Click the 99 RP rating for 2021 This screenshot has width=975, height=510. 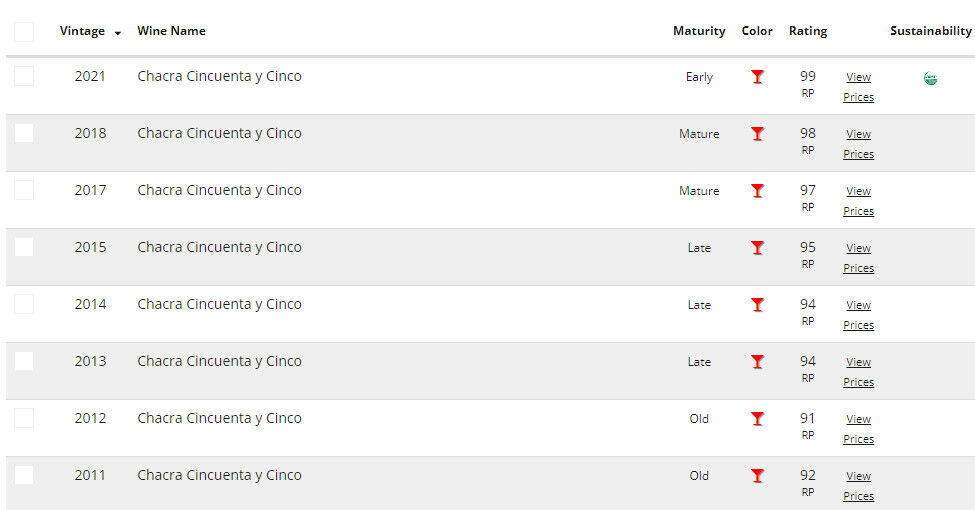pos(807,83)
